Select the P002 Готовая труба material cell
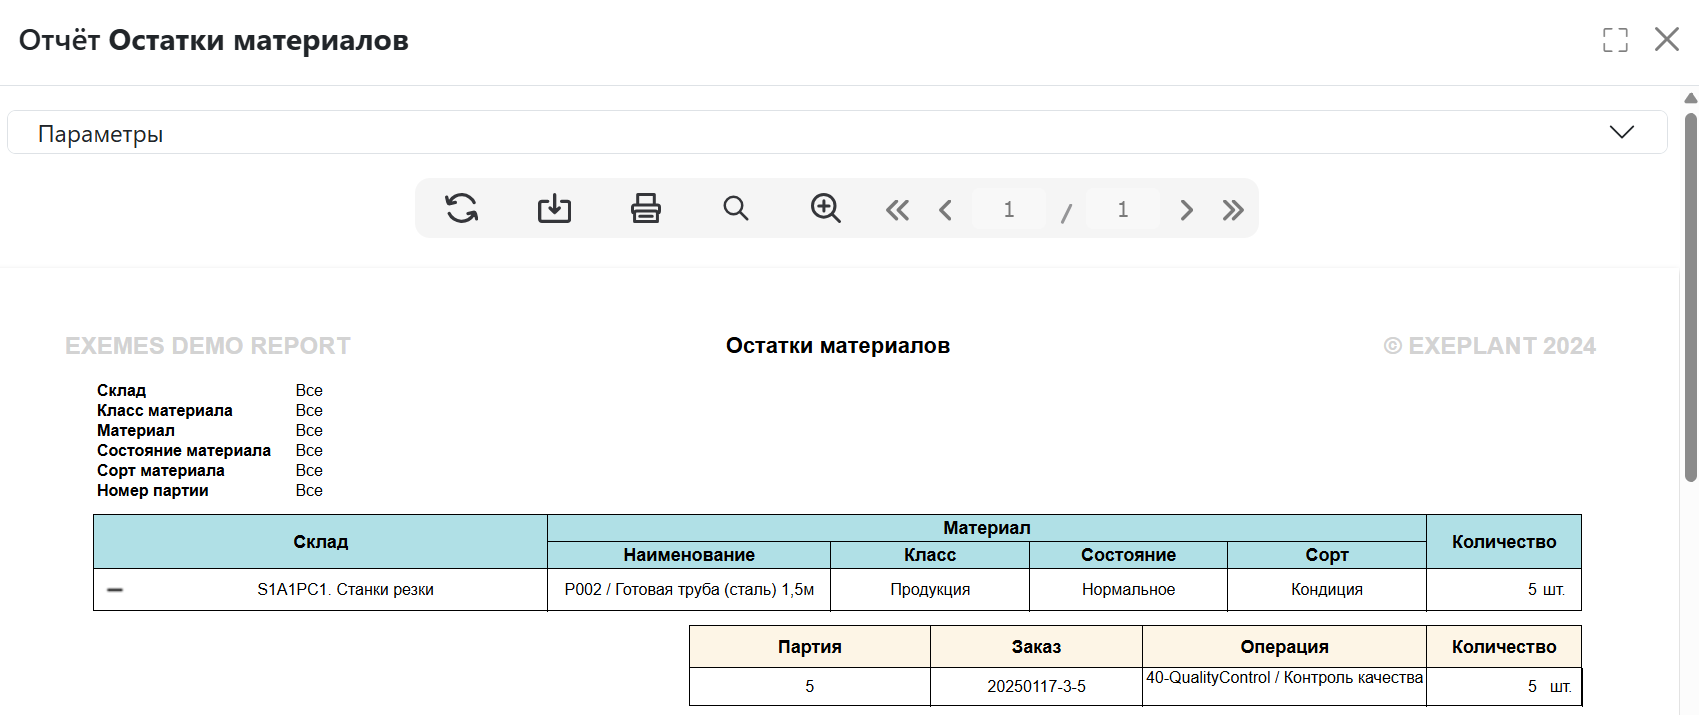The width and height of the screenshot is (1699, 715). [689, 590]
